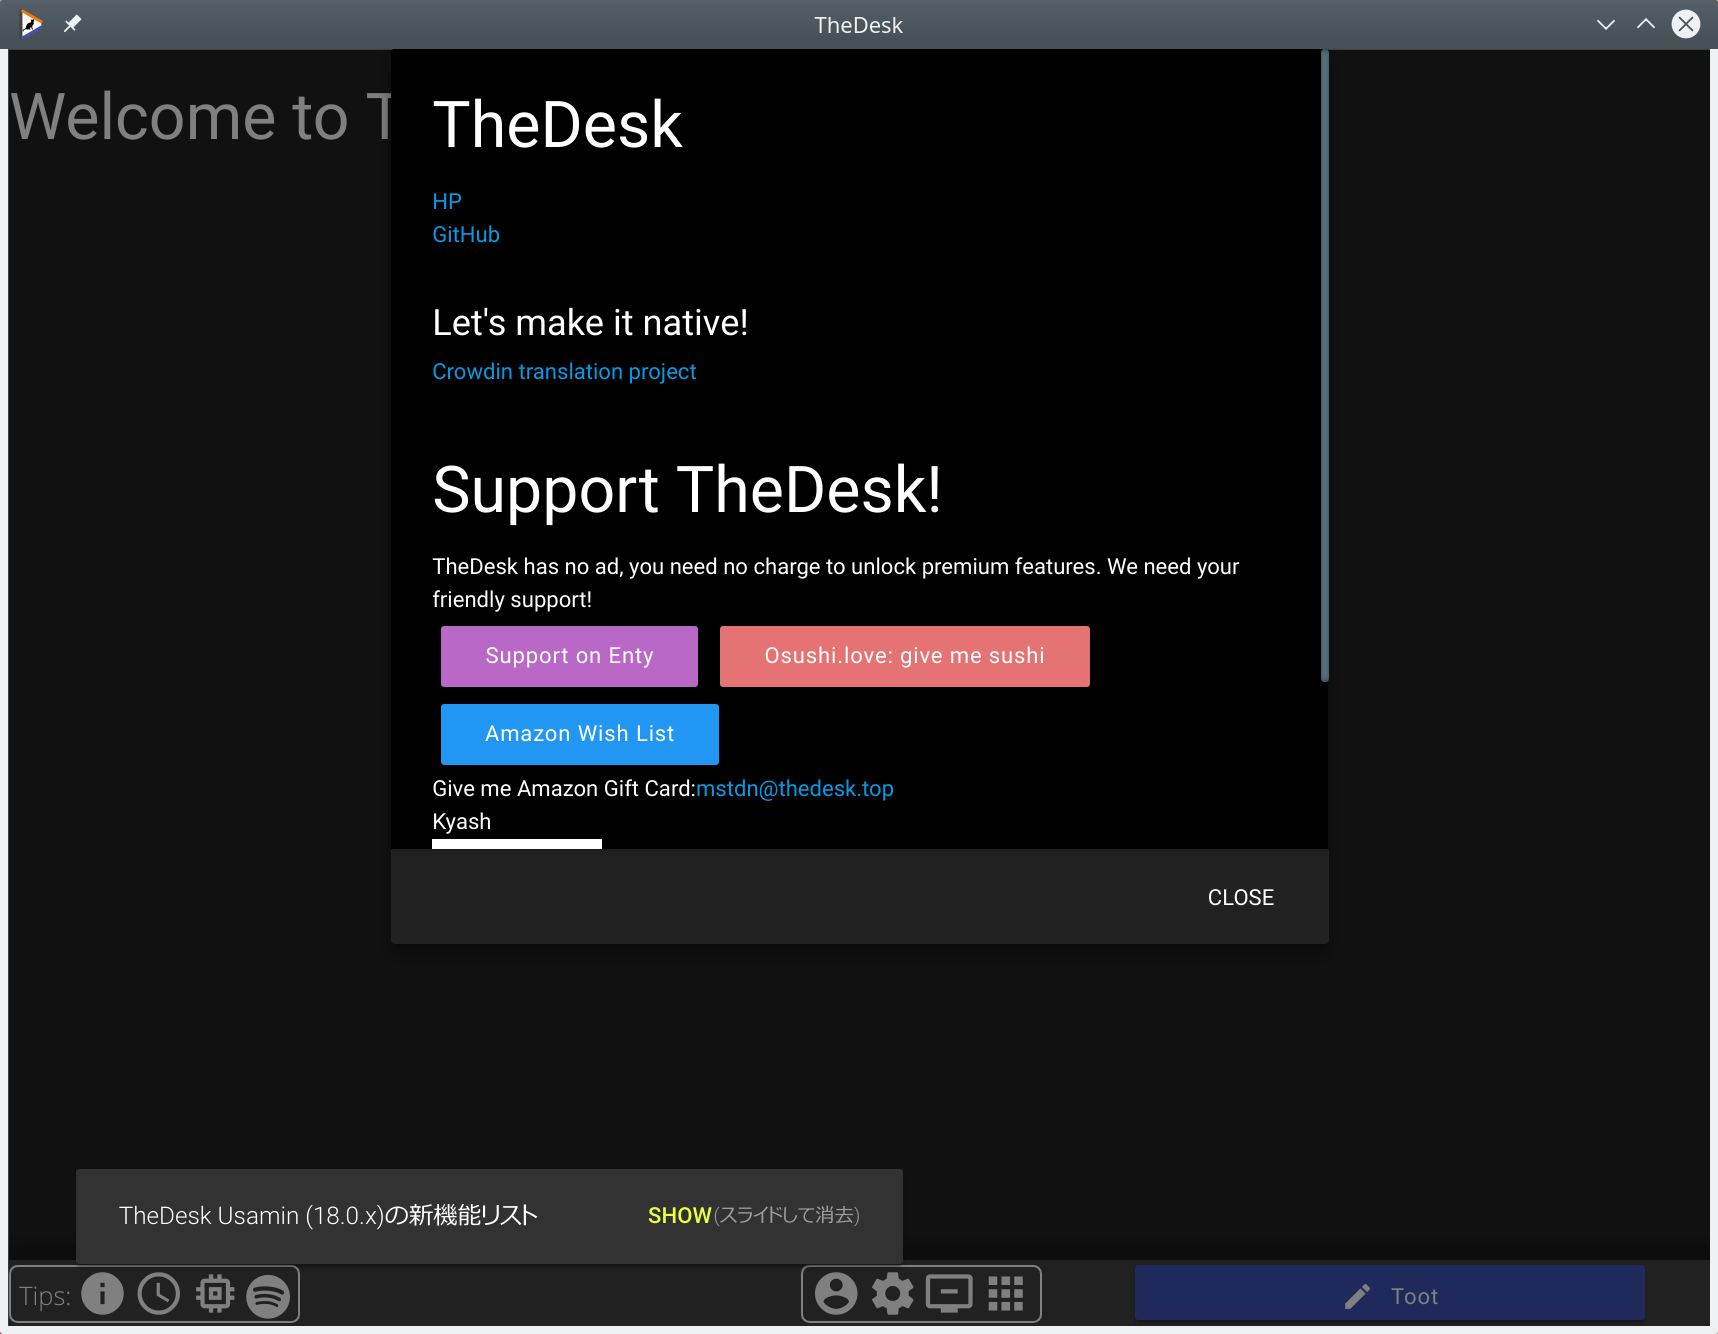Maximize window using up chevron

pyautogui.click(x=1646, y=24)
